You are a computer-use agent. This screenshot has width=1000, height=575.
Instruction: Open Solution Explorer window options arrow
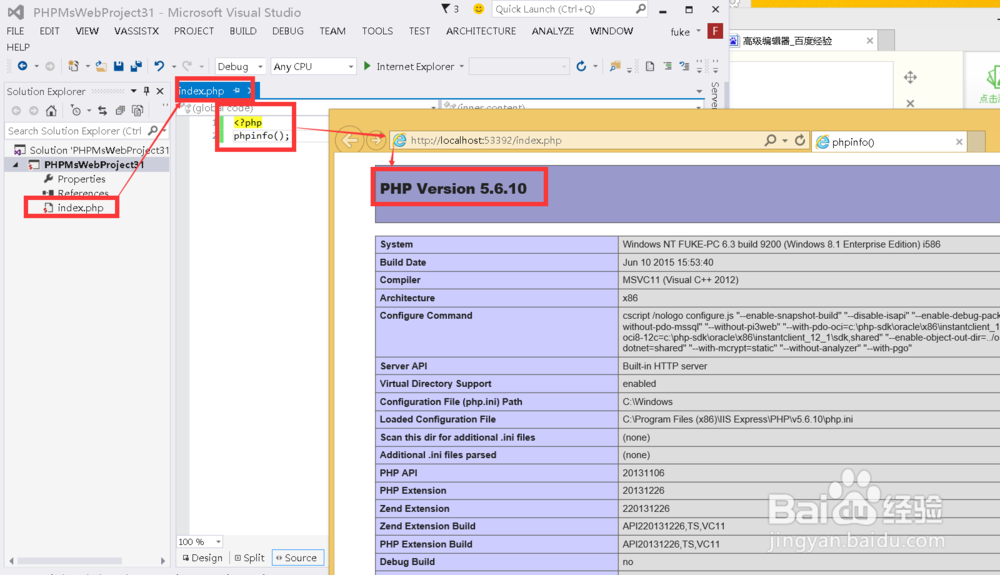point(133,91)
